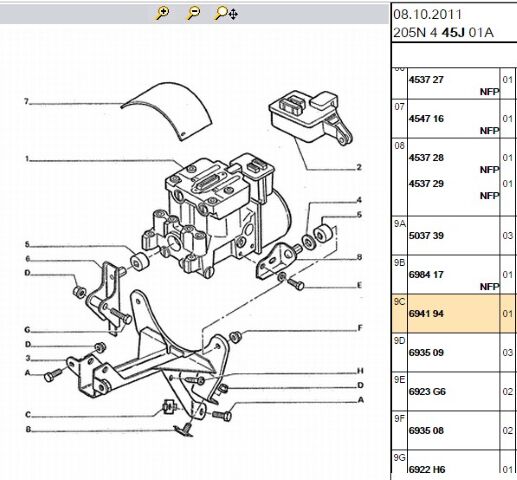
Task: Click reference code 9A in parts table
Action: (x=399, y=224)
